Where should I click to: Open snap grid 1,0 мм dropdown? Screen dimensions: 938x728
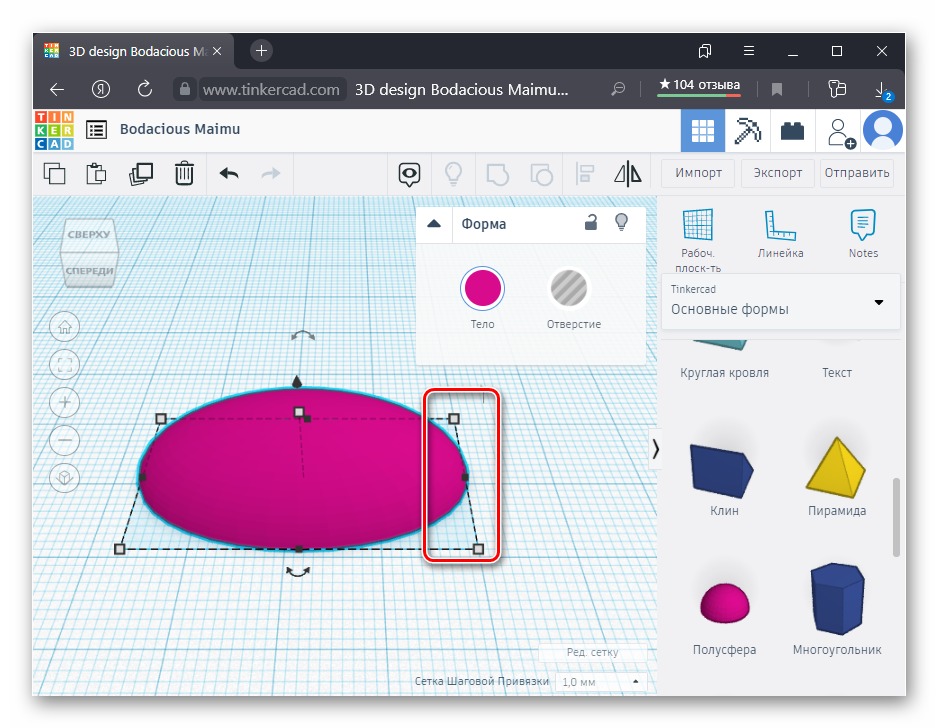pos(600,682)
